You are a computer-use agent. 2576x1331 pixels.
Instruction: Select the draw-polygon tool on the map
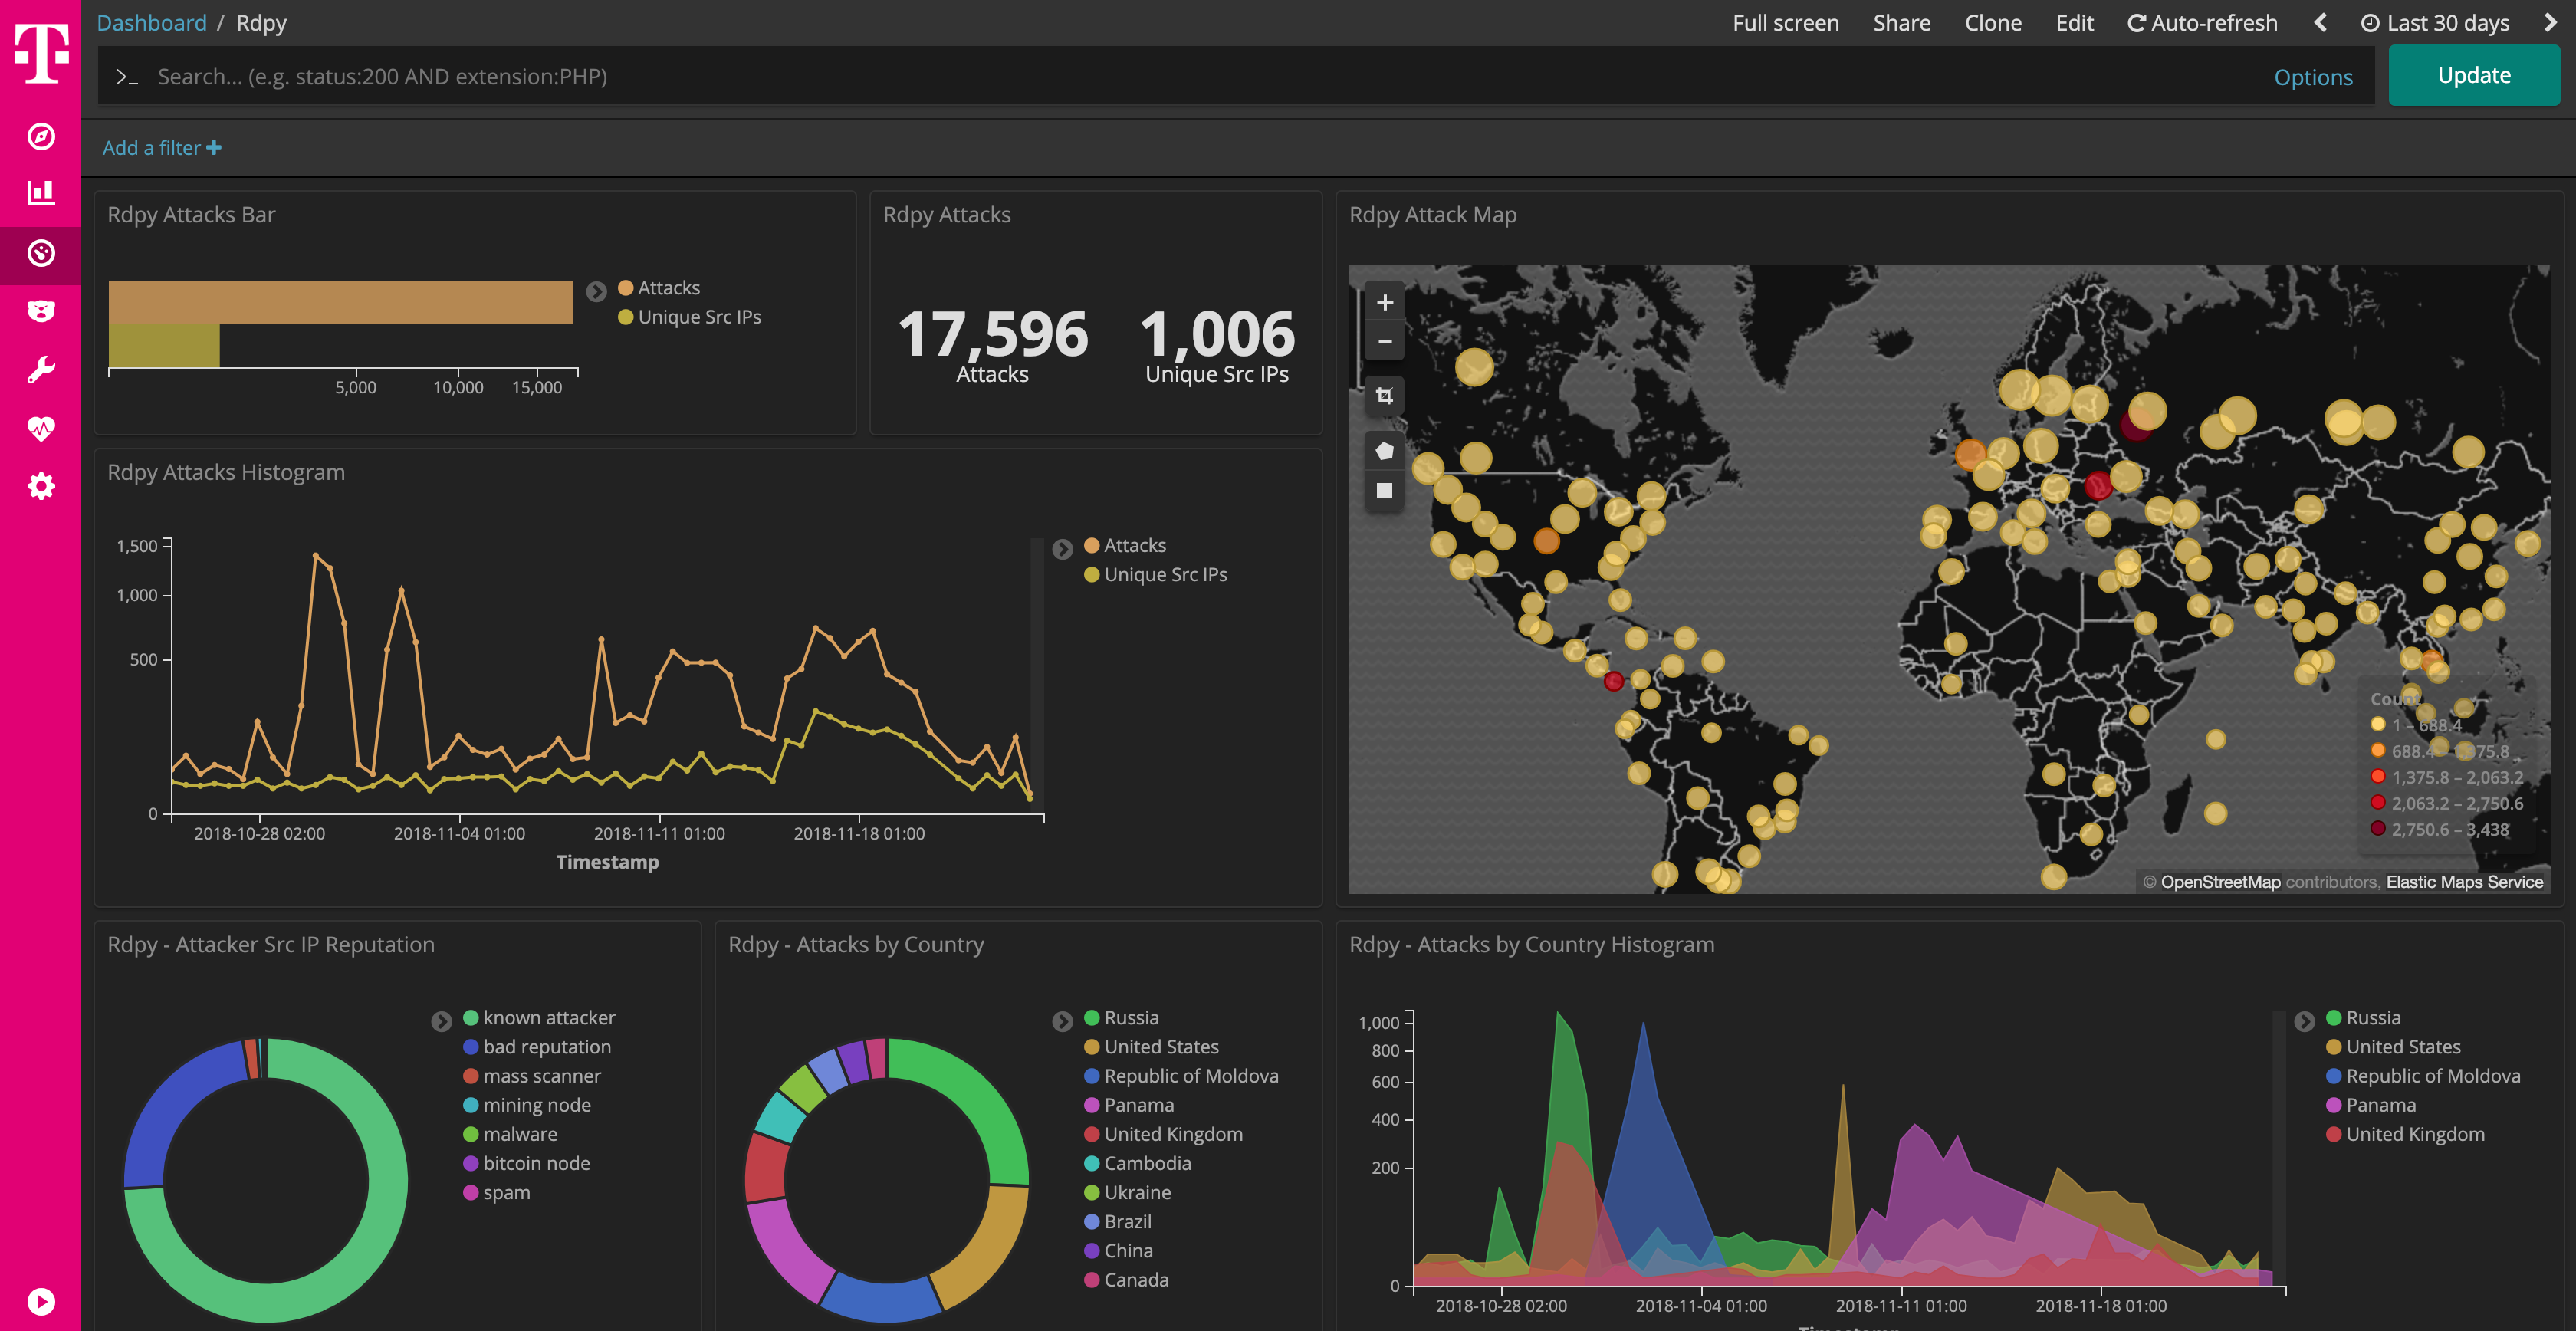1384,450
